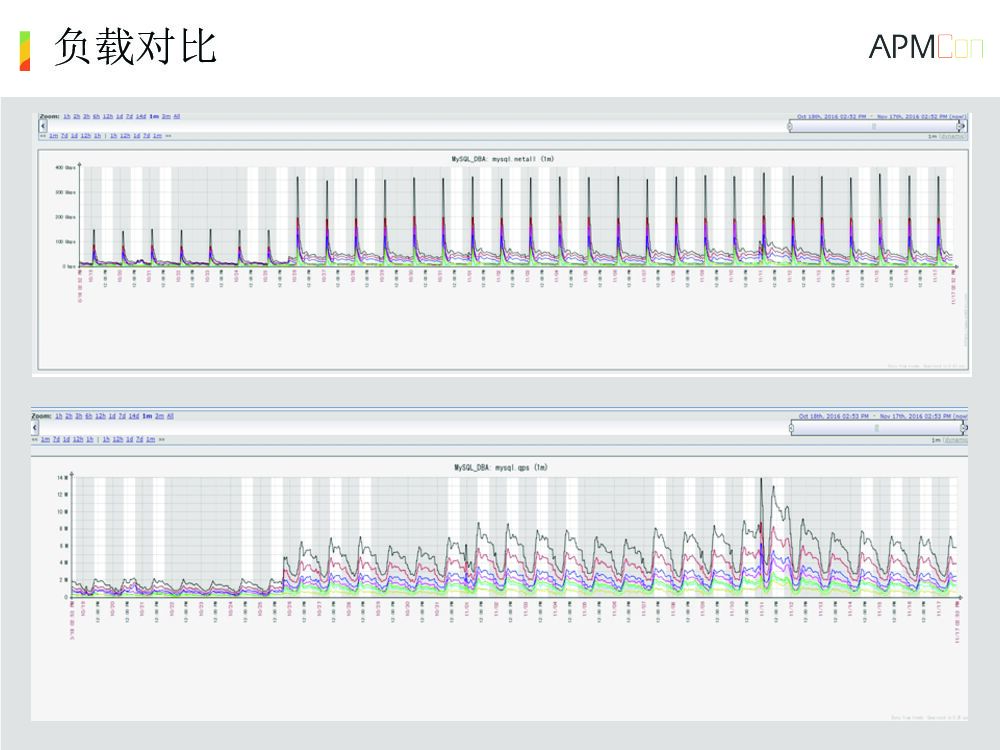Image resolution: width=1000 pixels, height=750 pixels.
Task: Set zoom to 14d in the qps graph
Action: click(134, 416)
